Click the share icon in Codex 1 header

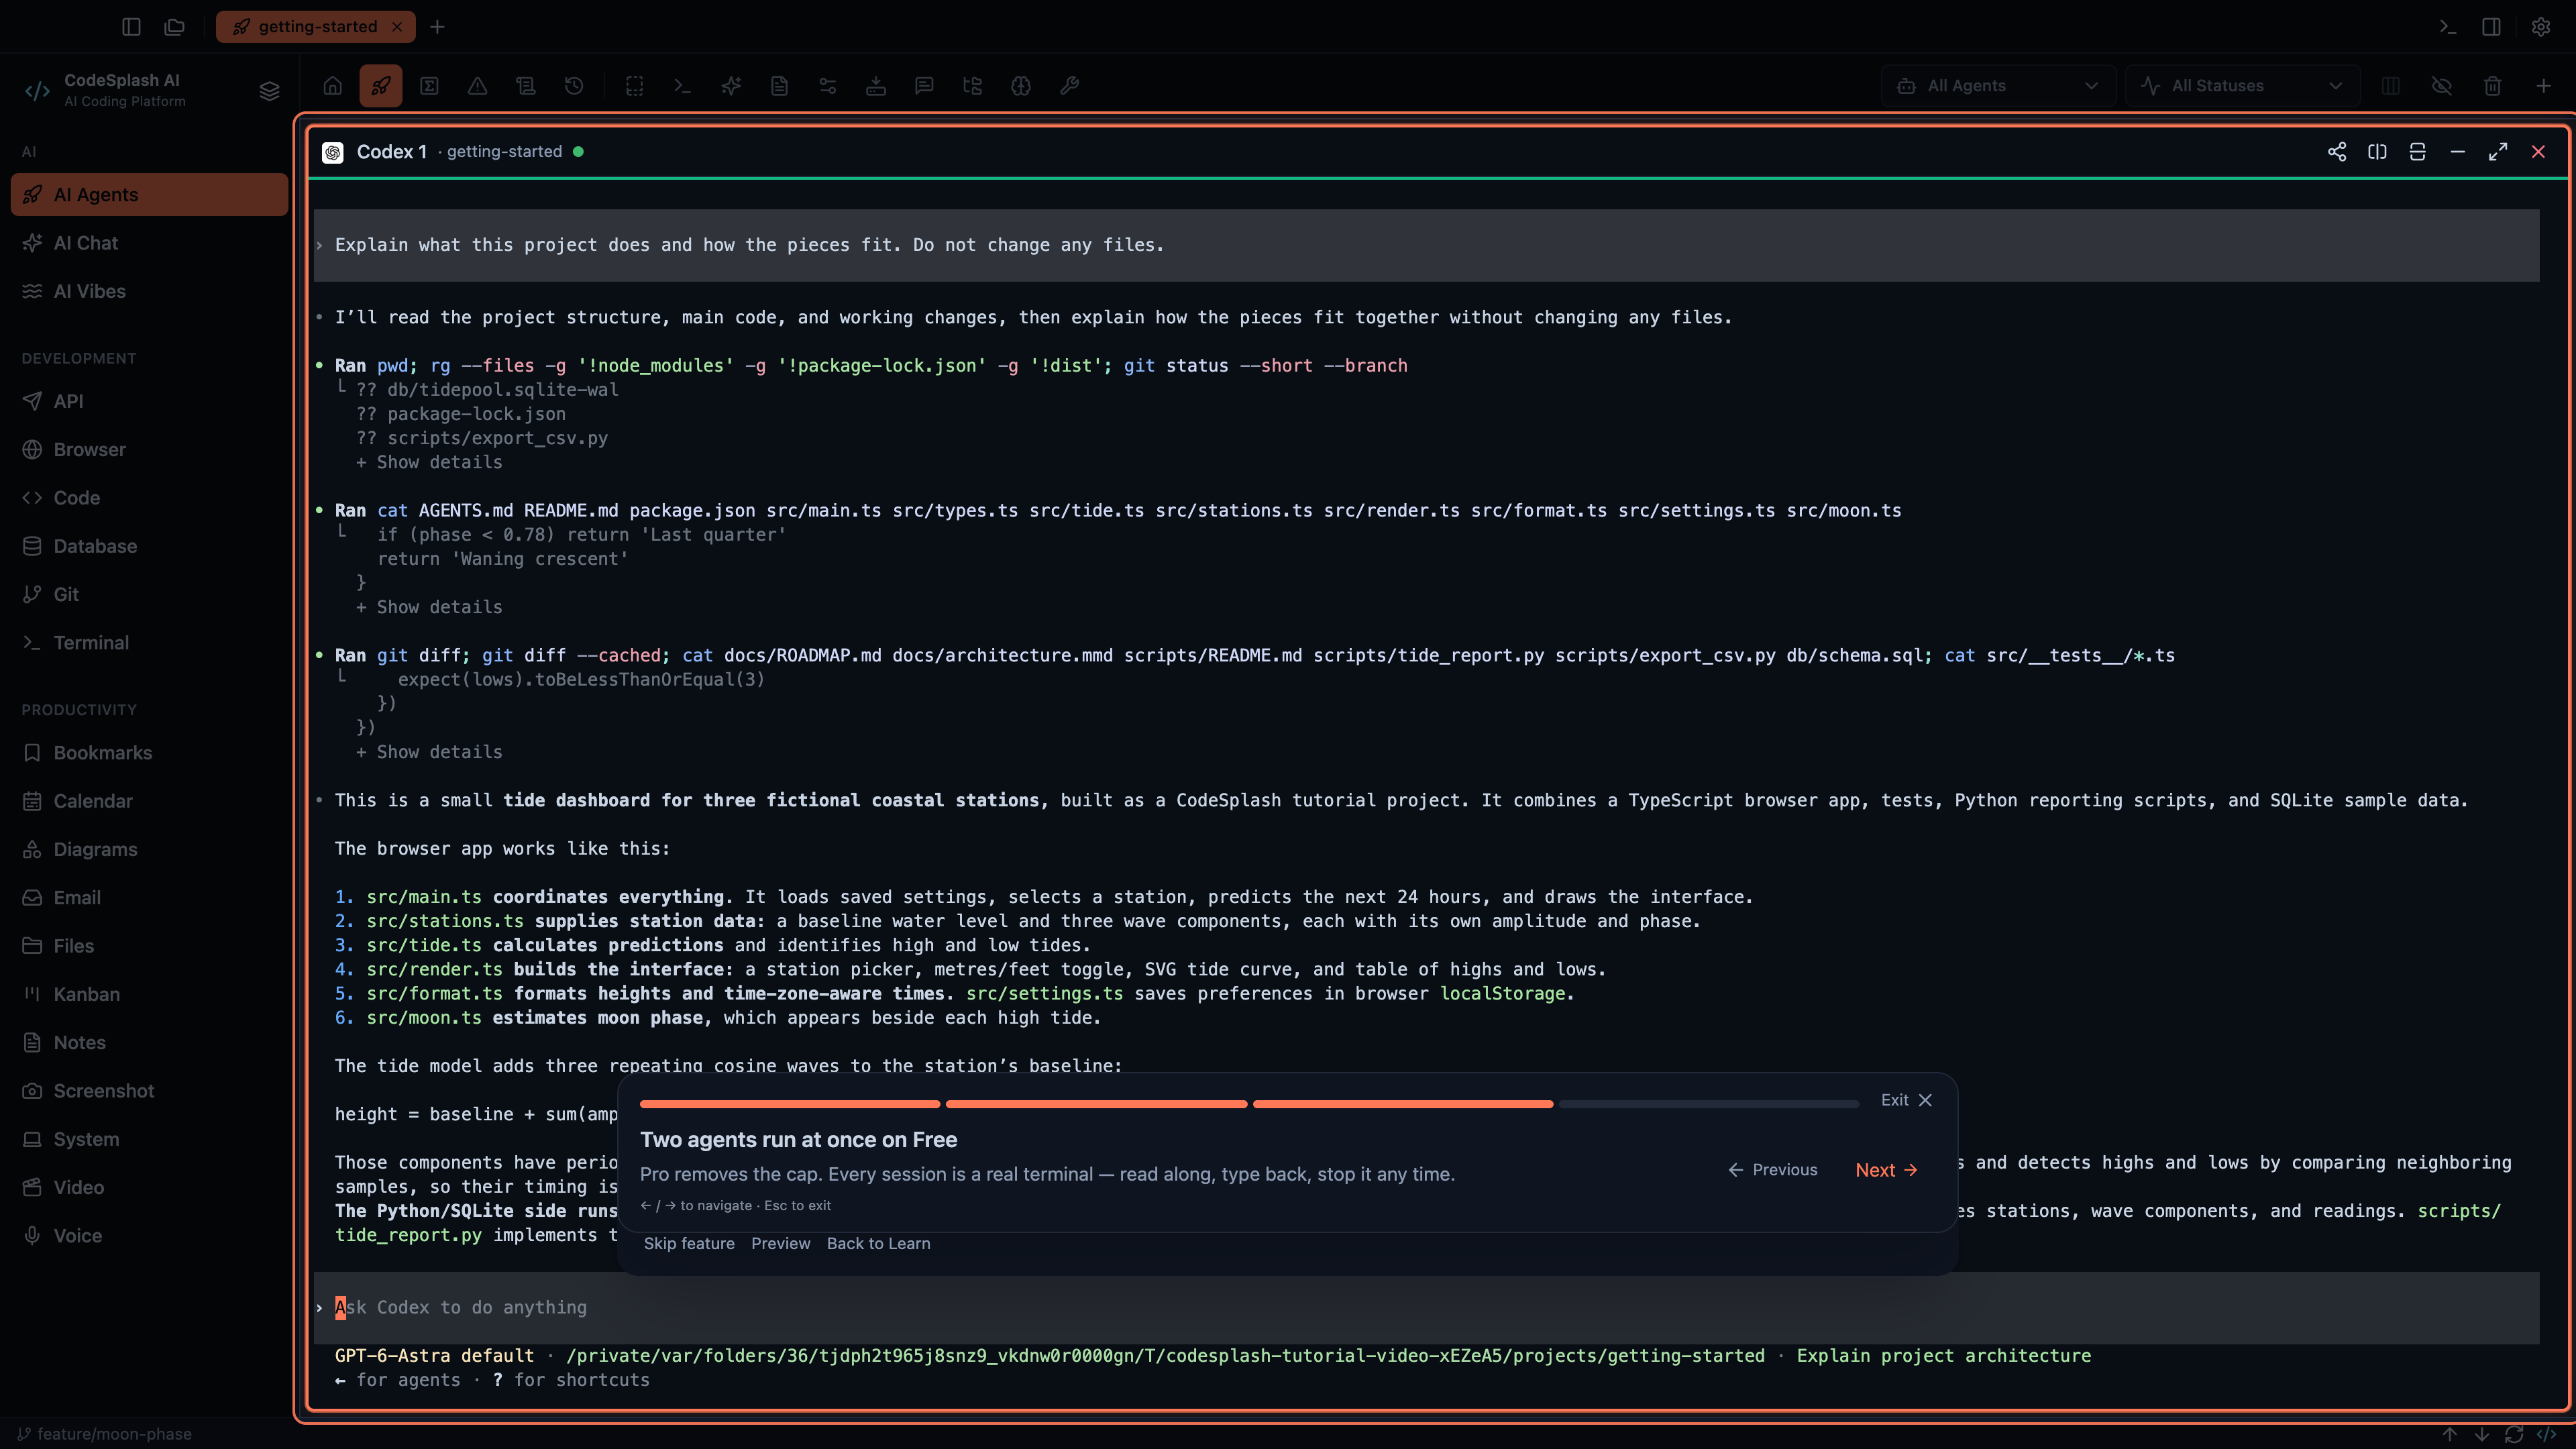coord(2337,152)
